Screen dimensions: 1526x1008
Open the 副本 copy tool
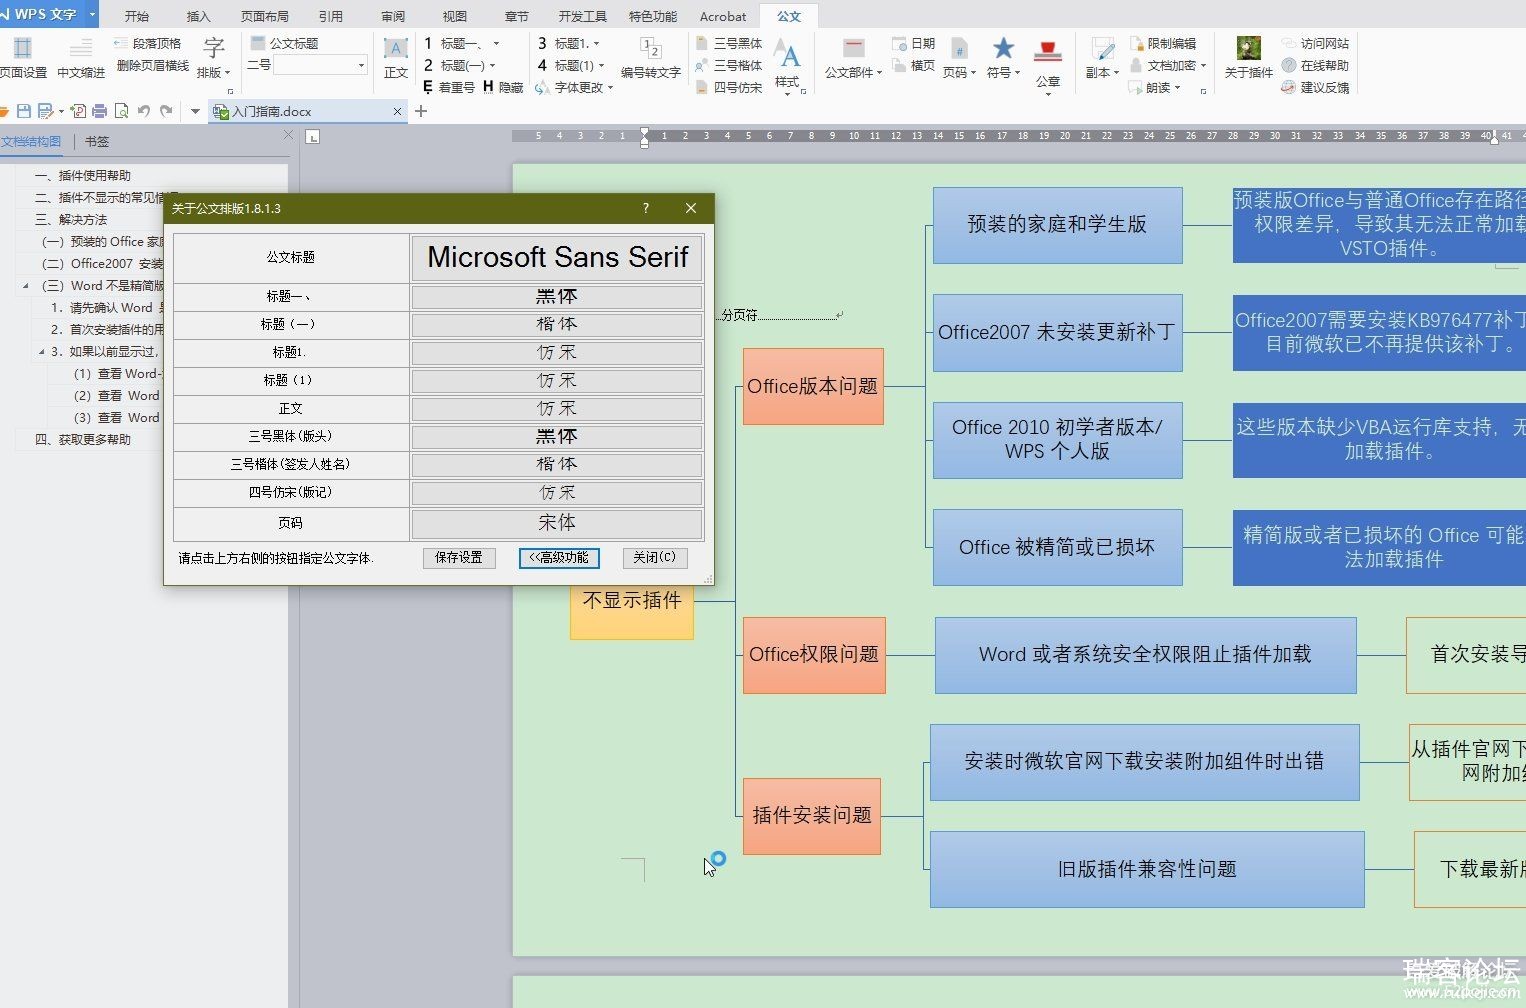click(1102, 58)
